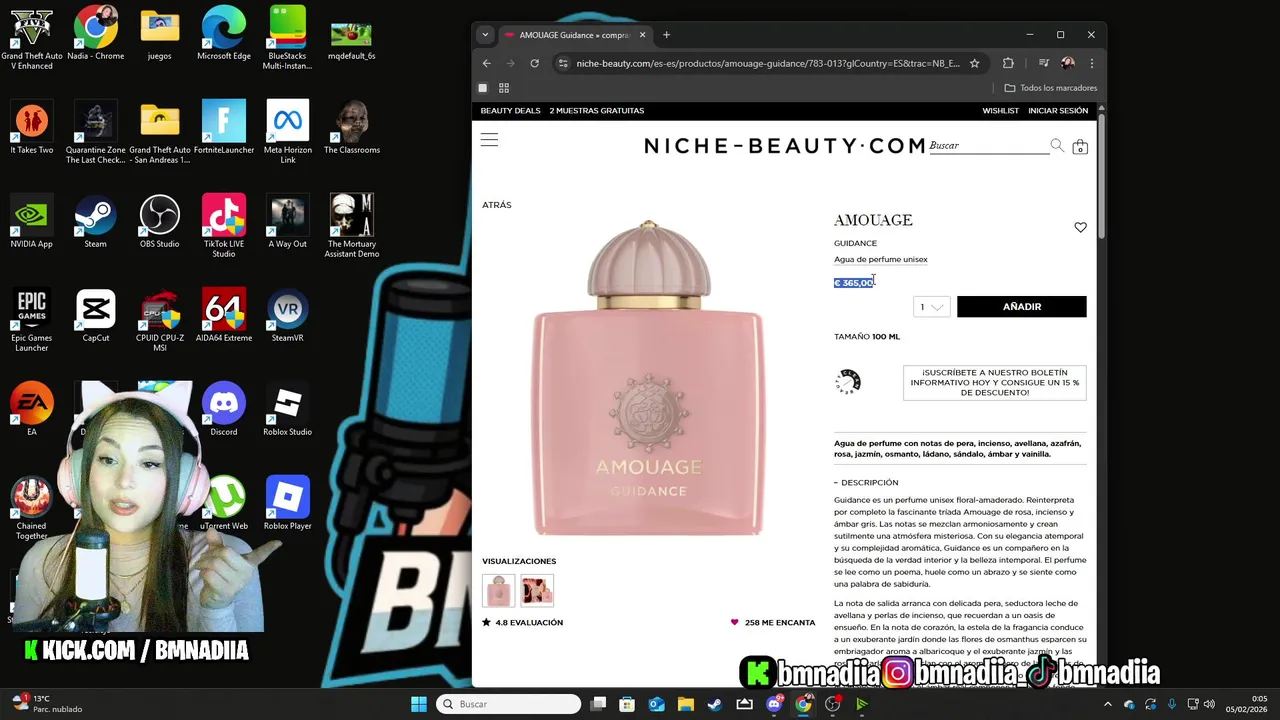Viewport: 1280px width, 720px height.
Task: Open the juegos folder on desktop
Action: (159, 33)
